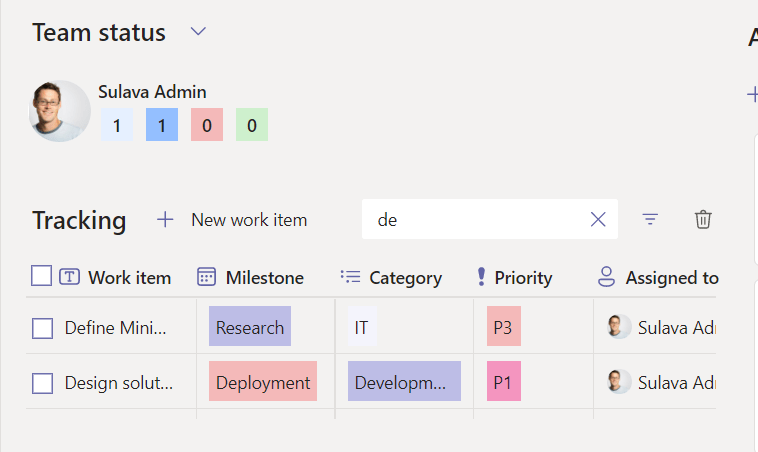Check the Define Mini... row checkbox
Screen dimensions: 758x452
[42, 328]
